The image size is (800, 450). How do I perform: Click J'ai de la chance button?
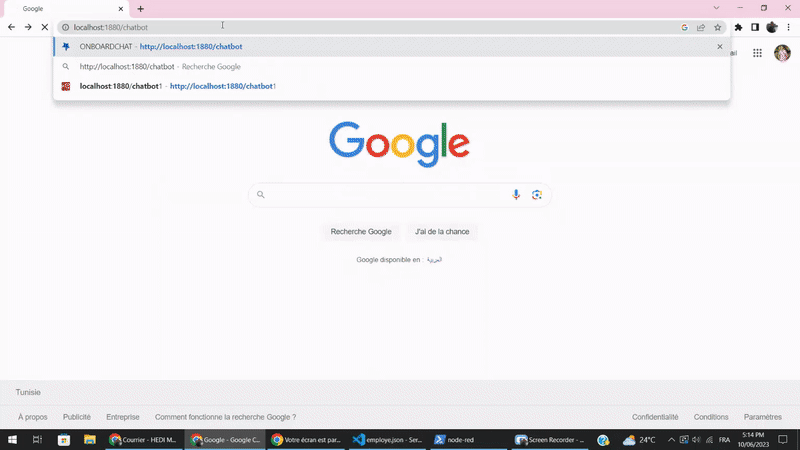coord(442,232)
